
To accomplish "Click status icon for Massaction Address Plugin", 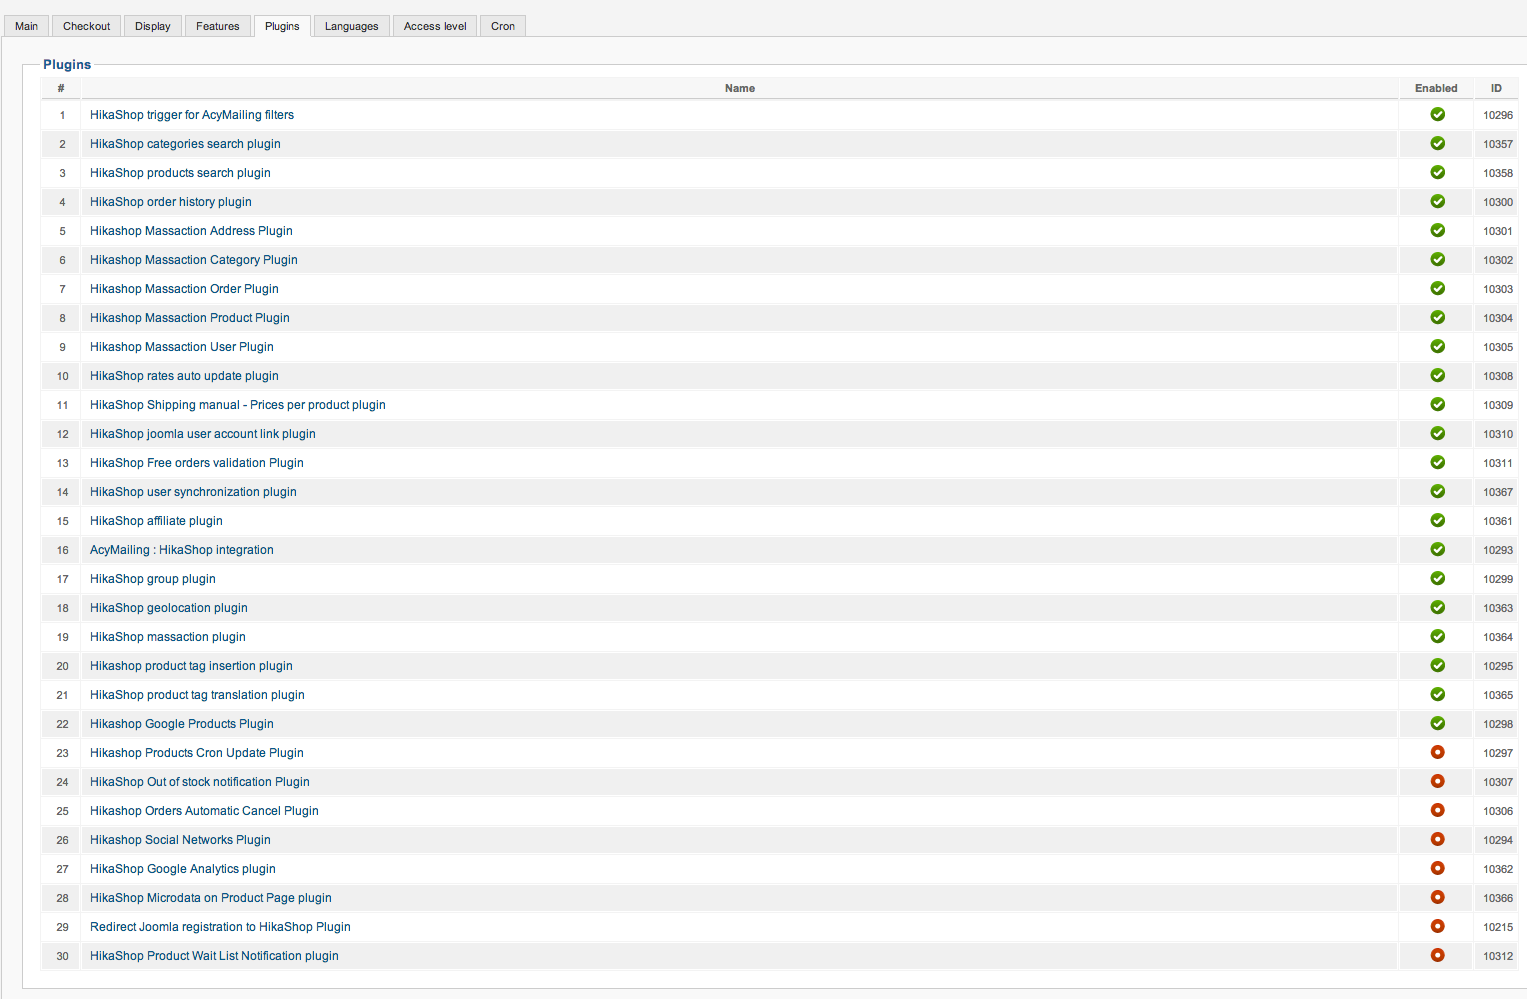I will [1438, 230].
